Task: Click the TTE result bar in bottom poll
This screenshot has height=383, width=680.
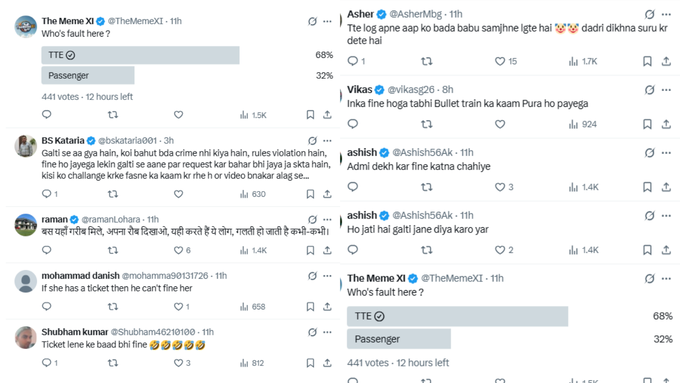Action: (x=458, y=316)
